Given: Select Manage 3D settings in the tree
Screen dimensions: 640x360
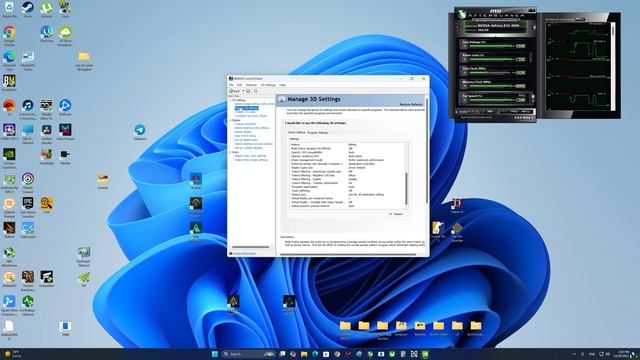Looking at the screenshot, I should point(246,108).
